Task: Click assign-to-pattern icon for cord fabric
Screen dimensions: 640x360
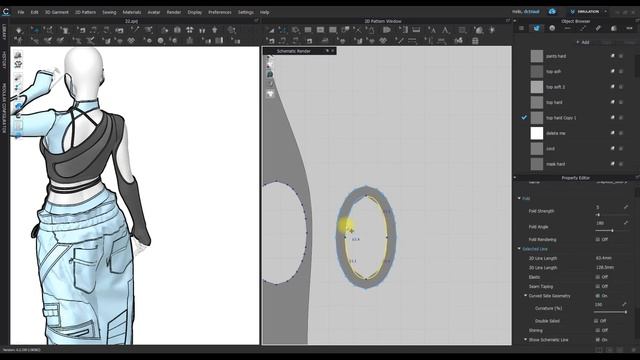Action: click(612, 148)
